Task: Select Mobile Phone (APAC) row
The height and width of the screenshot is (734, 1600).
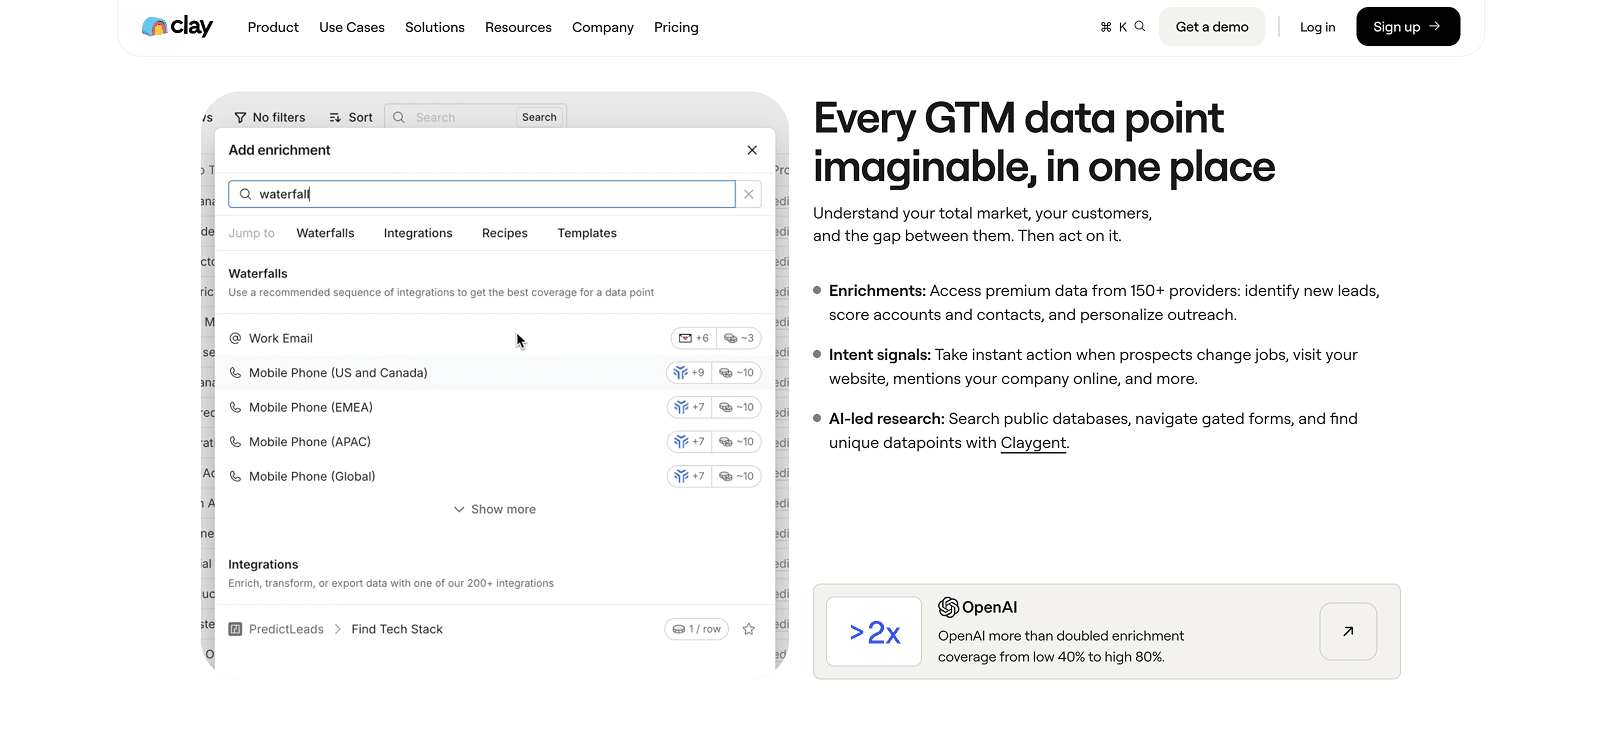Action: [x=495, y=442]
